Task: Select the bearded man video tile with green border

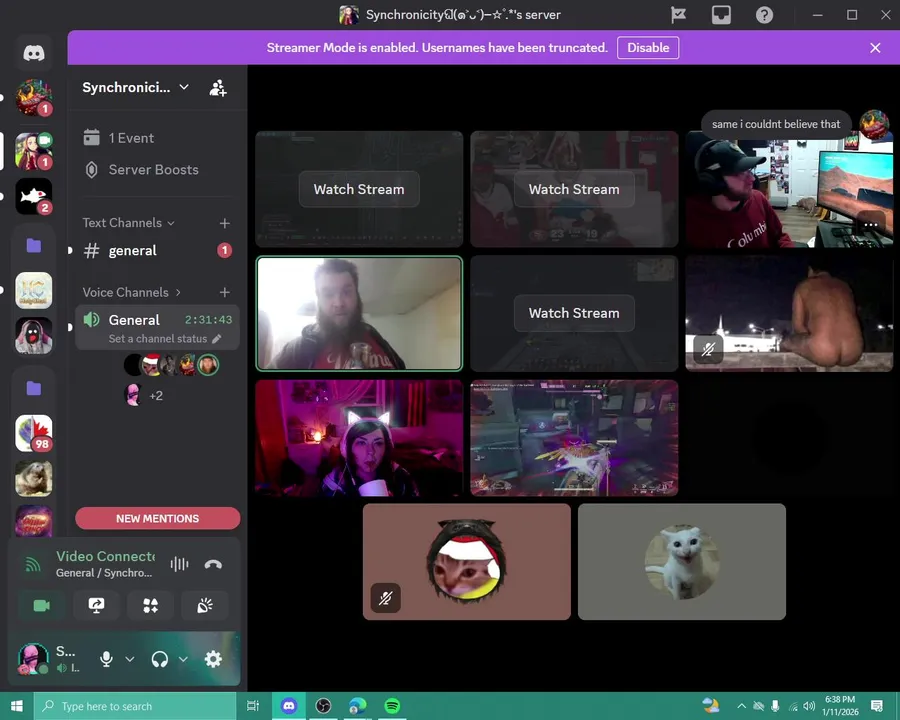Action: [x=359, y=313]
